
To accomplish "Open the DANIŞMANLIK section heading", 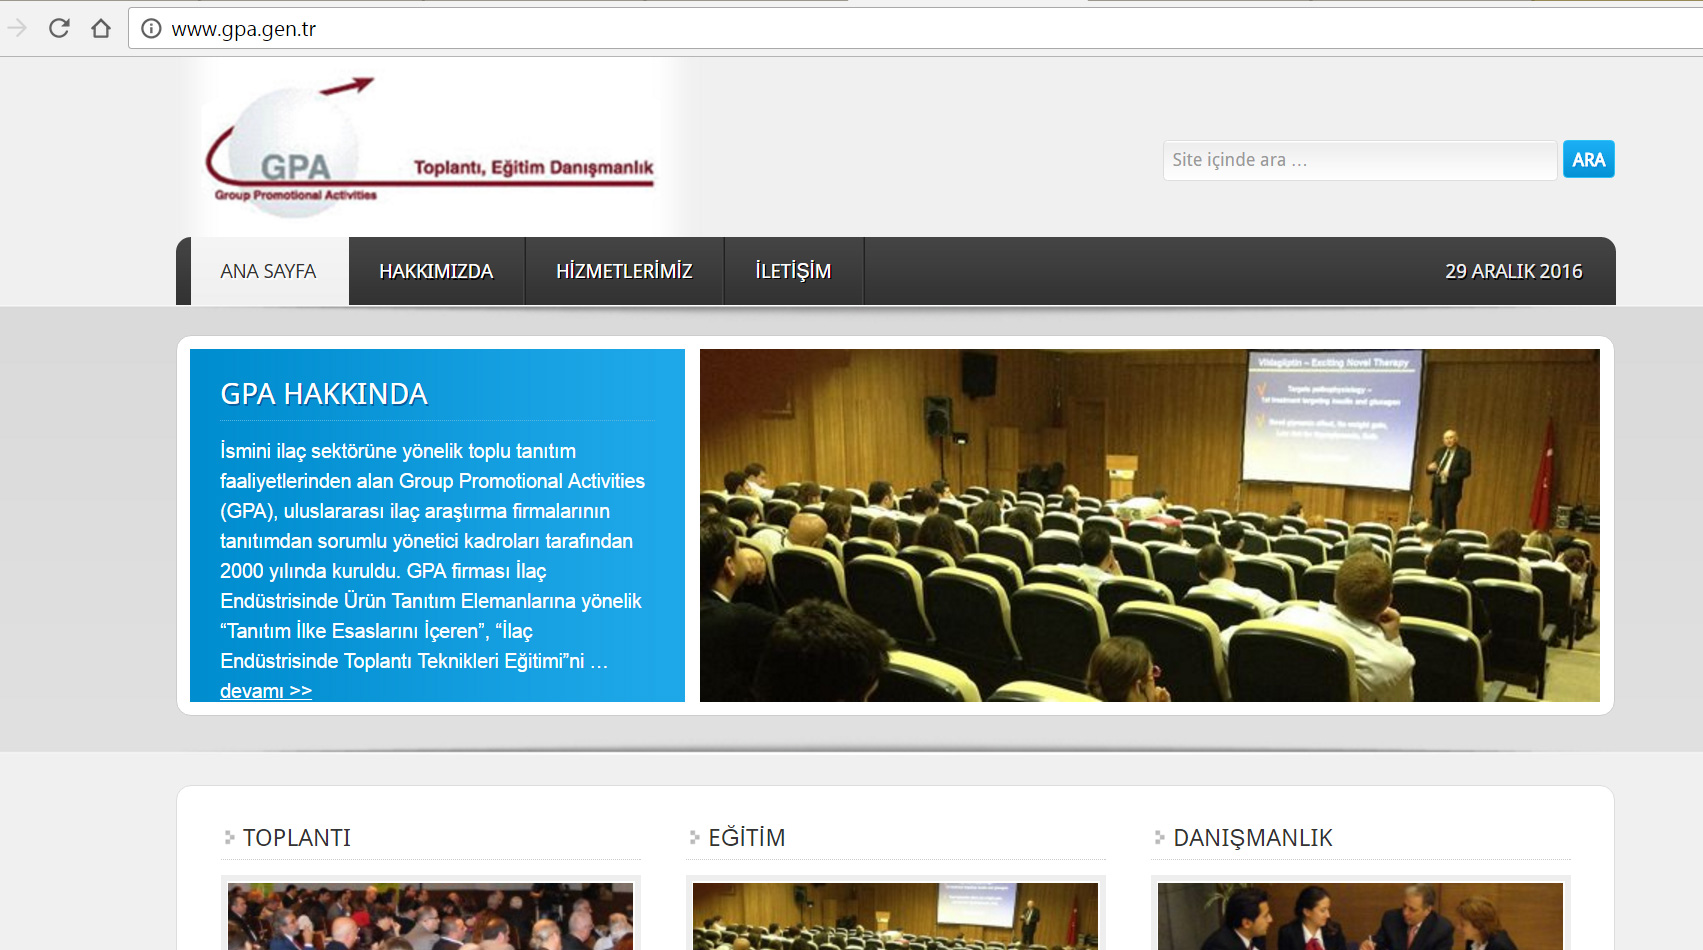I will tap(1252, 838).
